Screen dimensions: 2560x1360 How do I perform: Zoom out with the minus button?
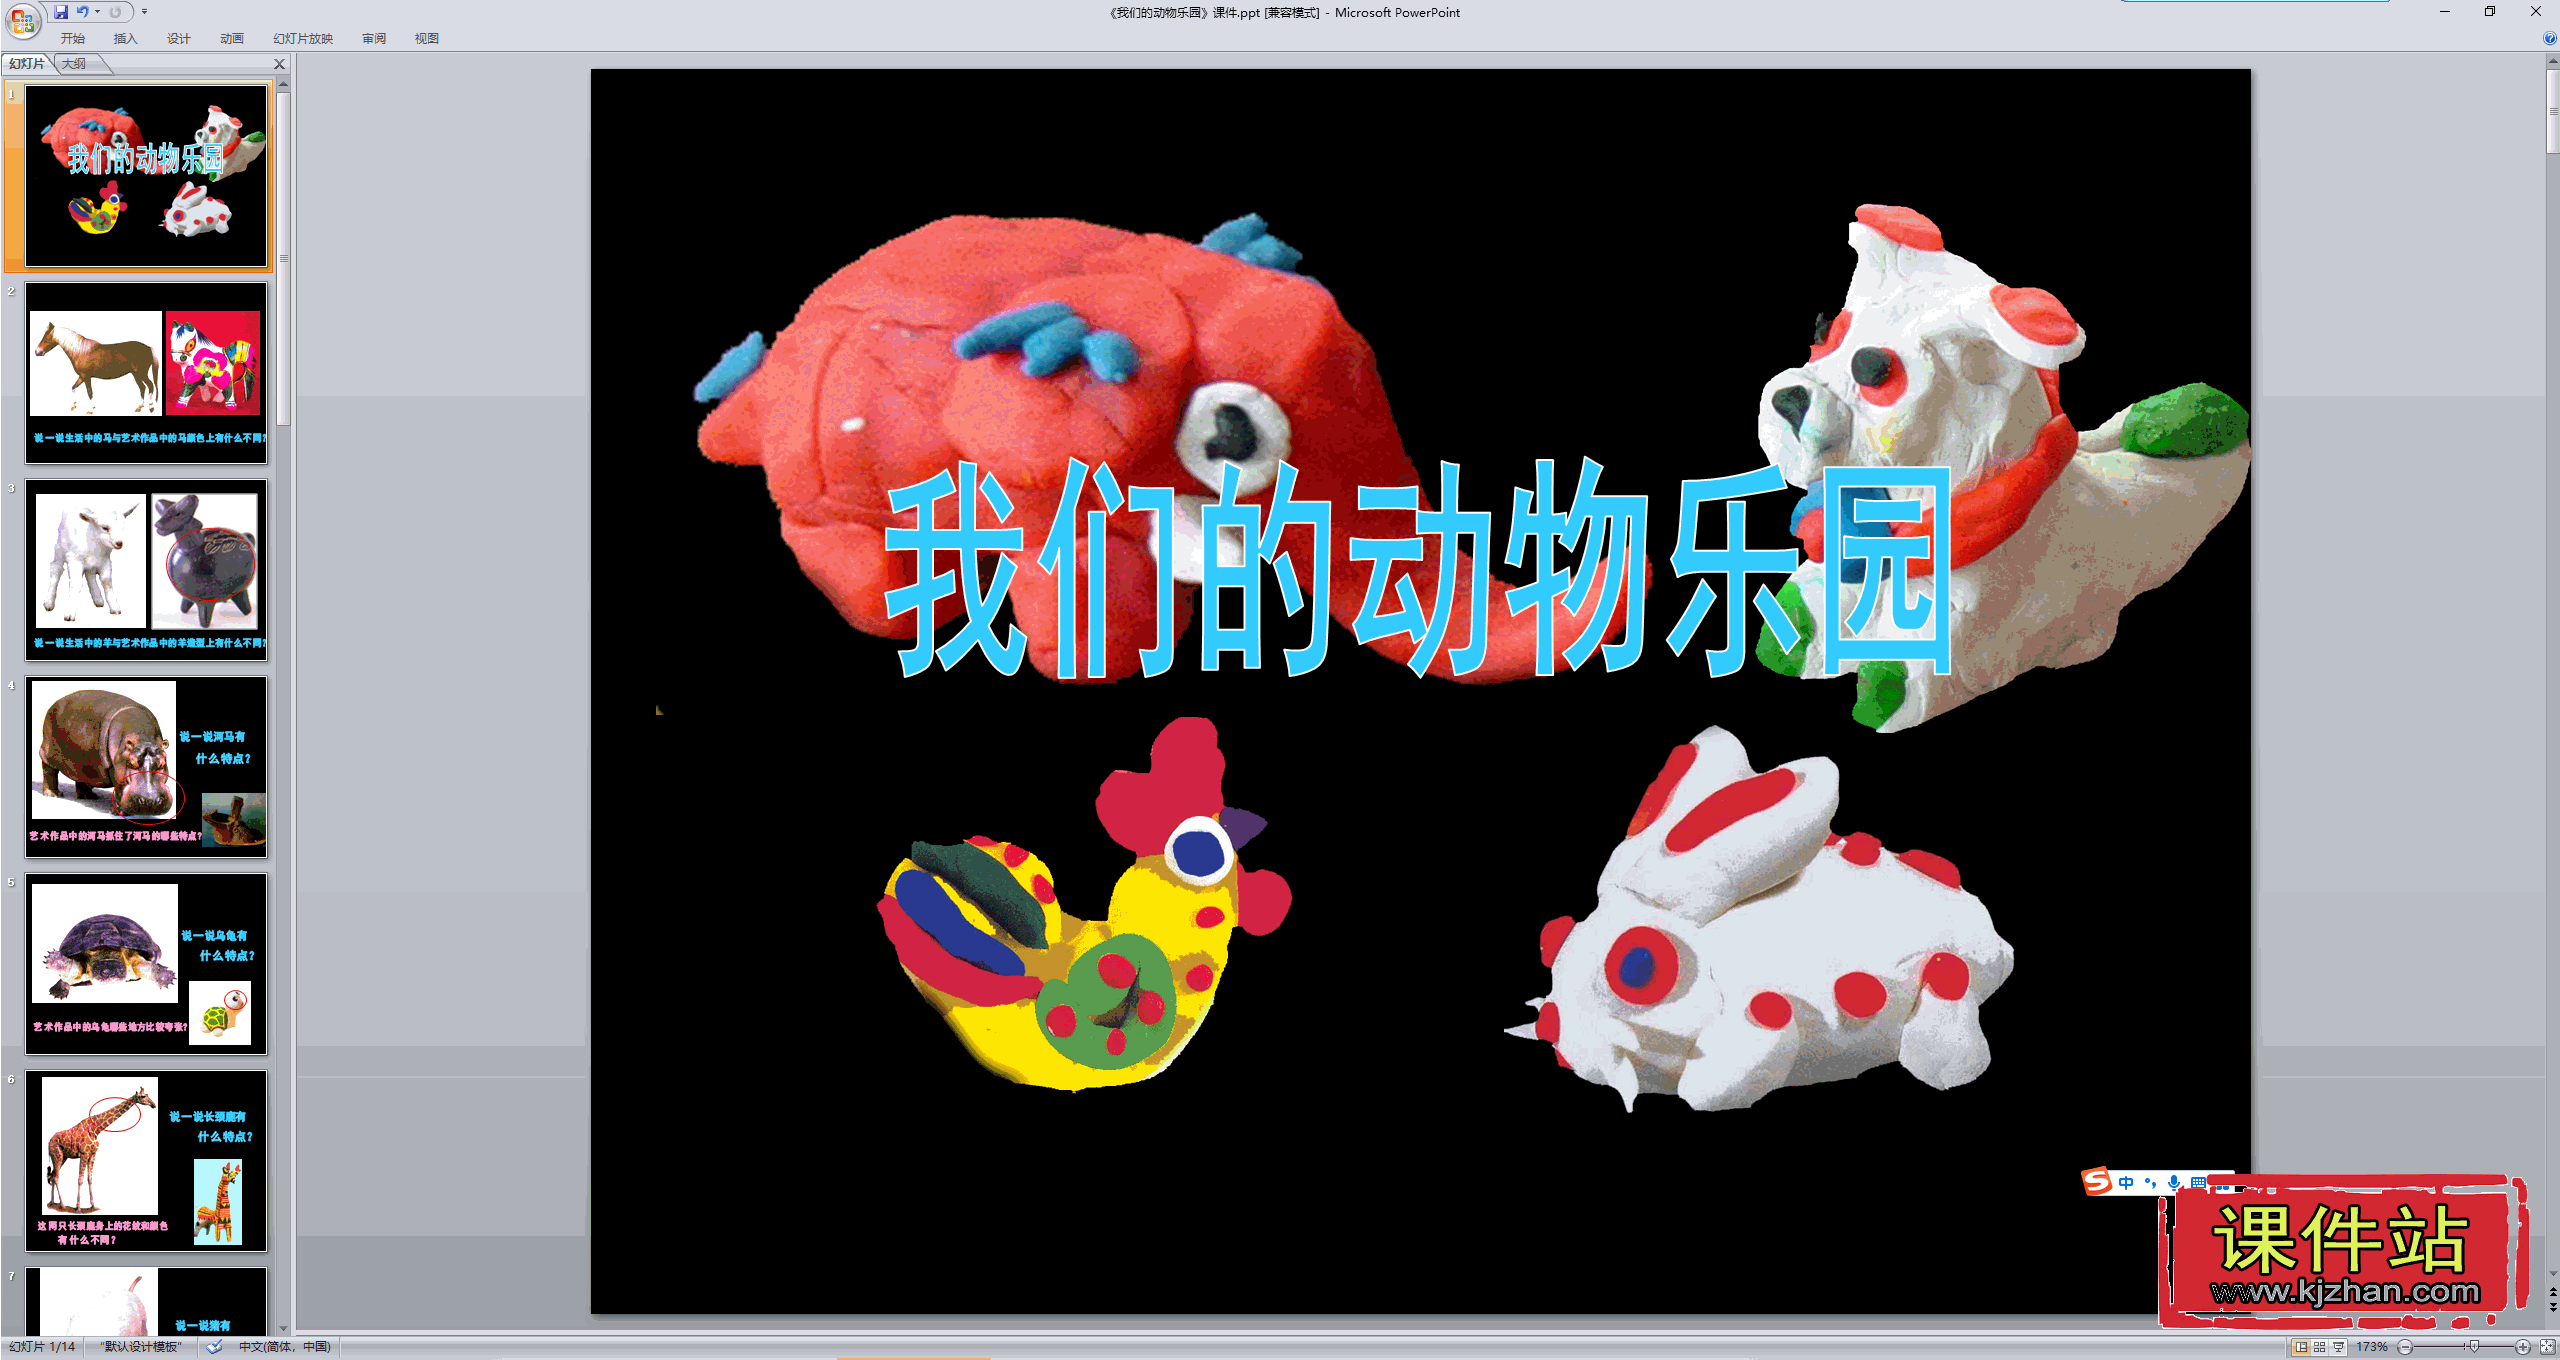click(x=2406, y=1347)
